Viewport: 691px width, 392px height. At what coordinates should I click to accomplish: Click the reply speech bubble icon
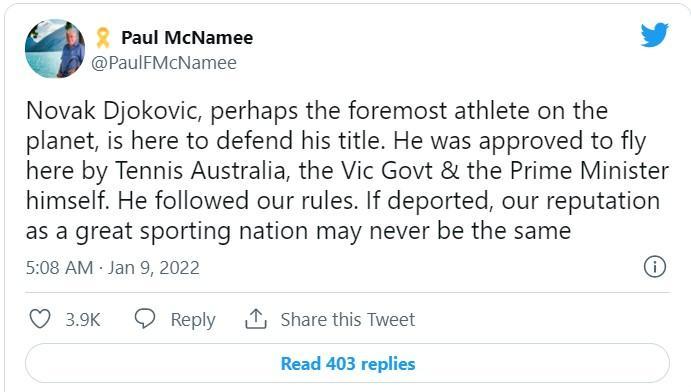pos(145,318)
